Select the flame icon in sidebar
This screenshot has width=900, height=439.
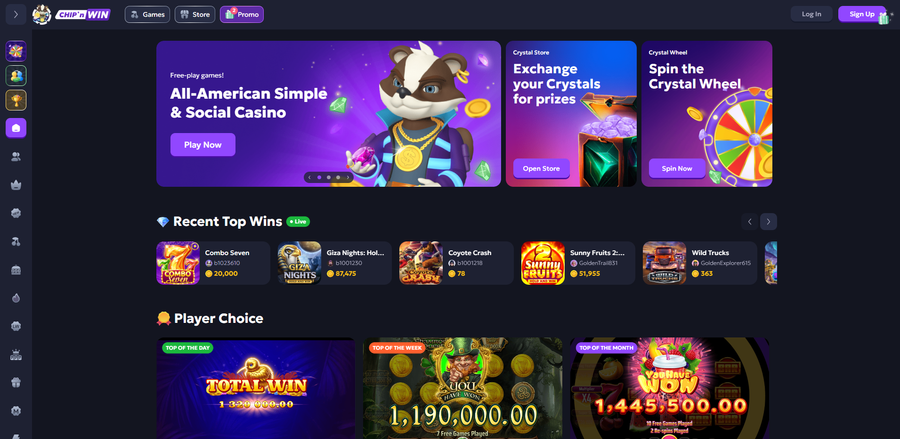pyautogui.click(x=16, y=298)
